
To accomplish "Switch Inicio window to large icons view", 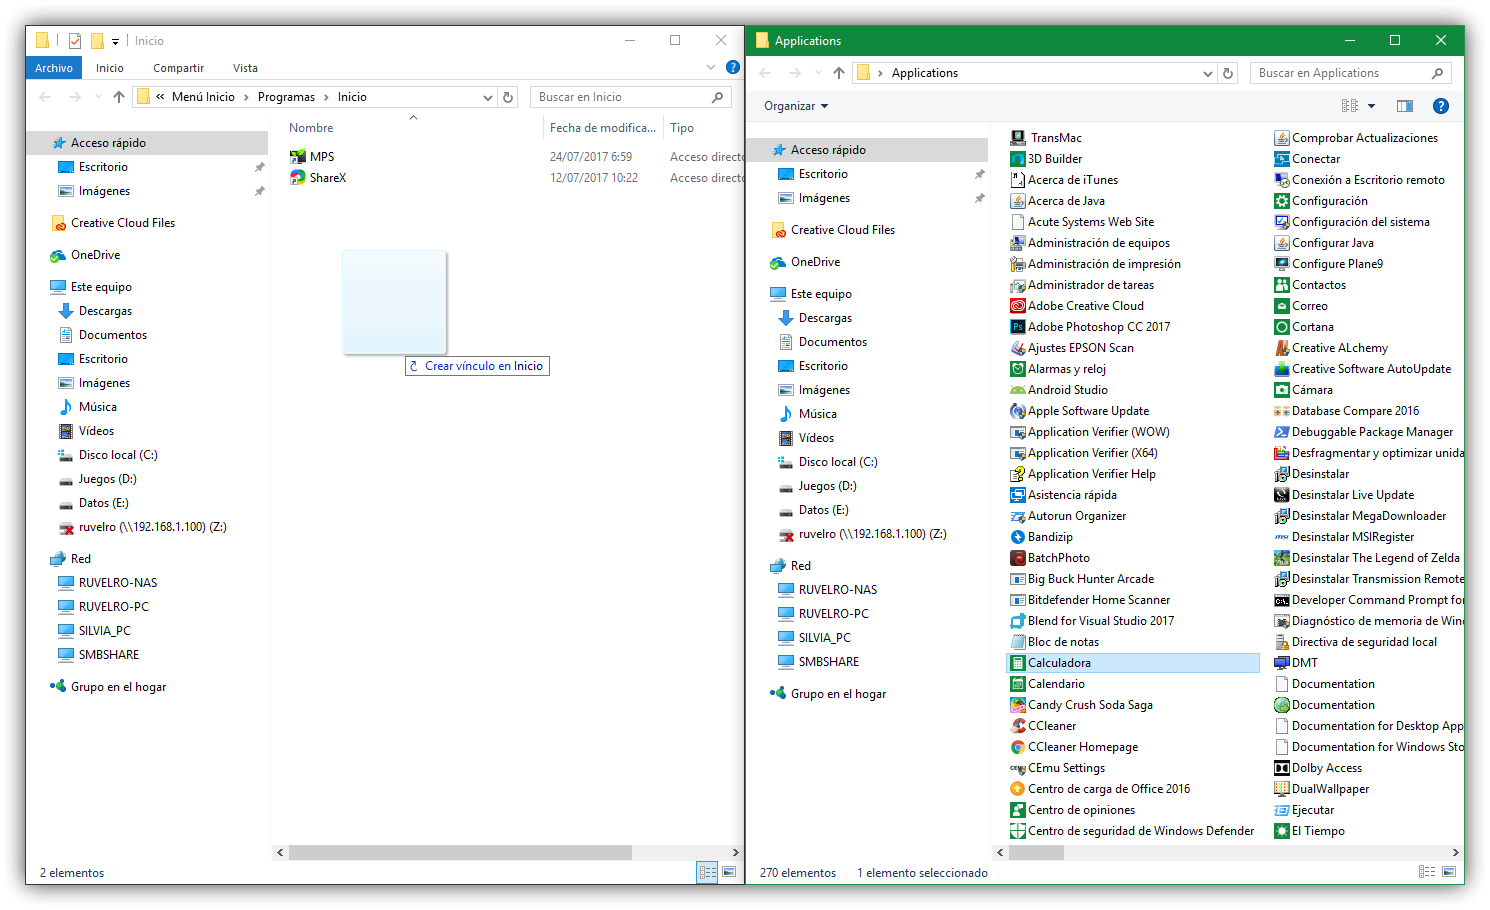I will click(729, 872).
